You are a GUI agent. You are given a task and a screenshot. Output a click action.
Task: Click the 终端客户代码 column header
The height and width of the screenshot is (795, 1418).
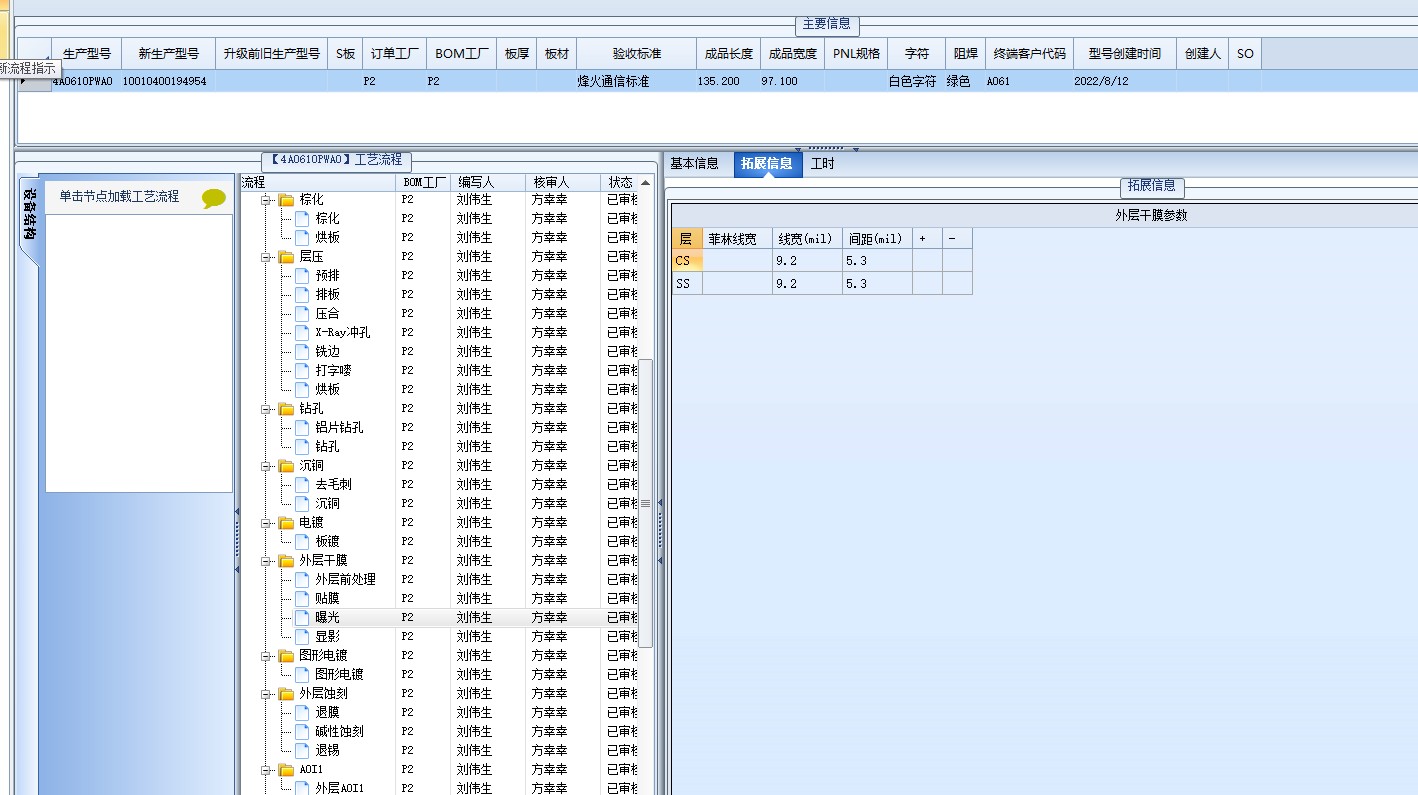[1029, 54]
